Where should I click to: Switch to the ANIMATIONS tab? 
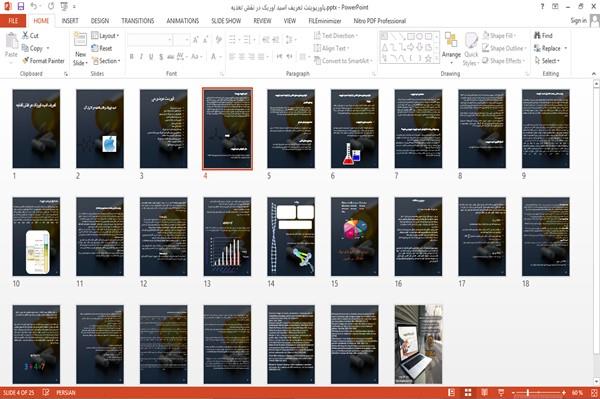click(183, 21)
